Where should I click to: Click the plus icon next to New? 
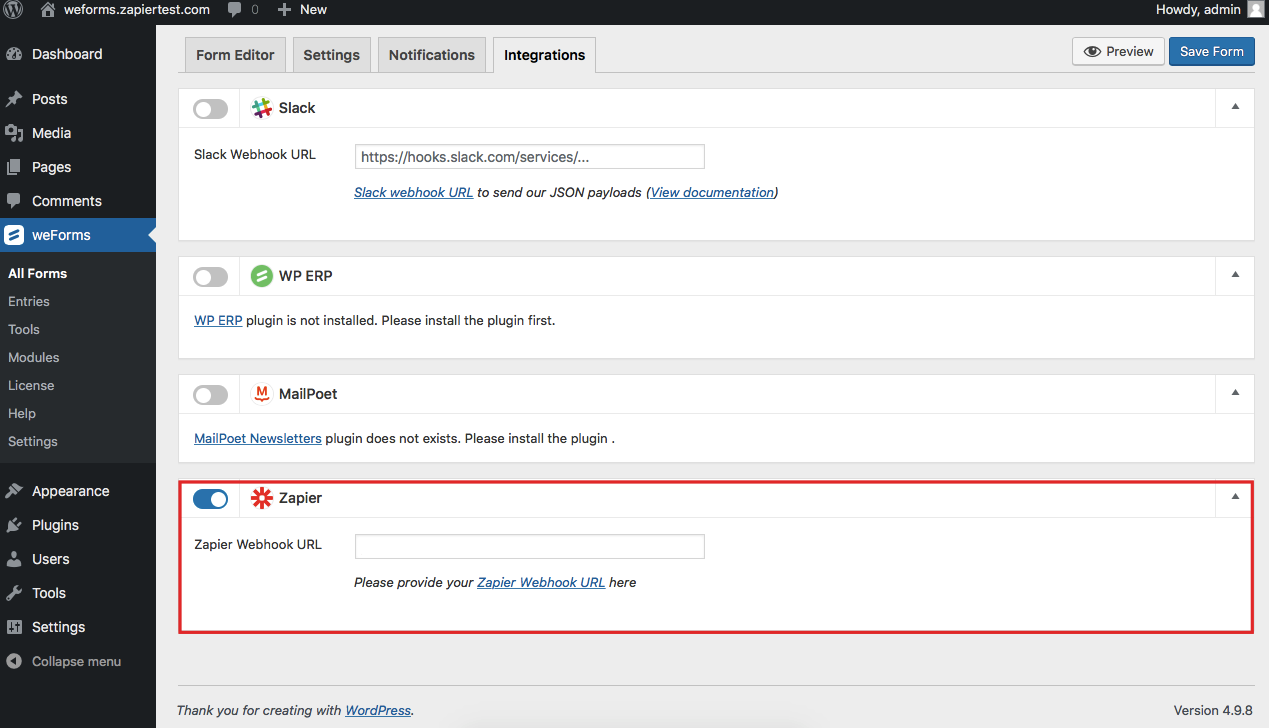pyautogui.click(x=284, y=10)
